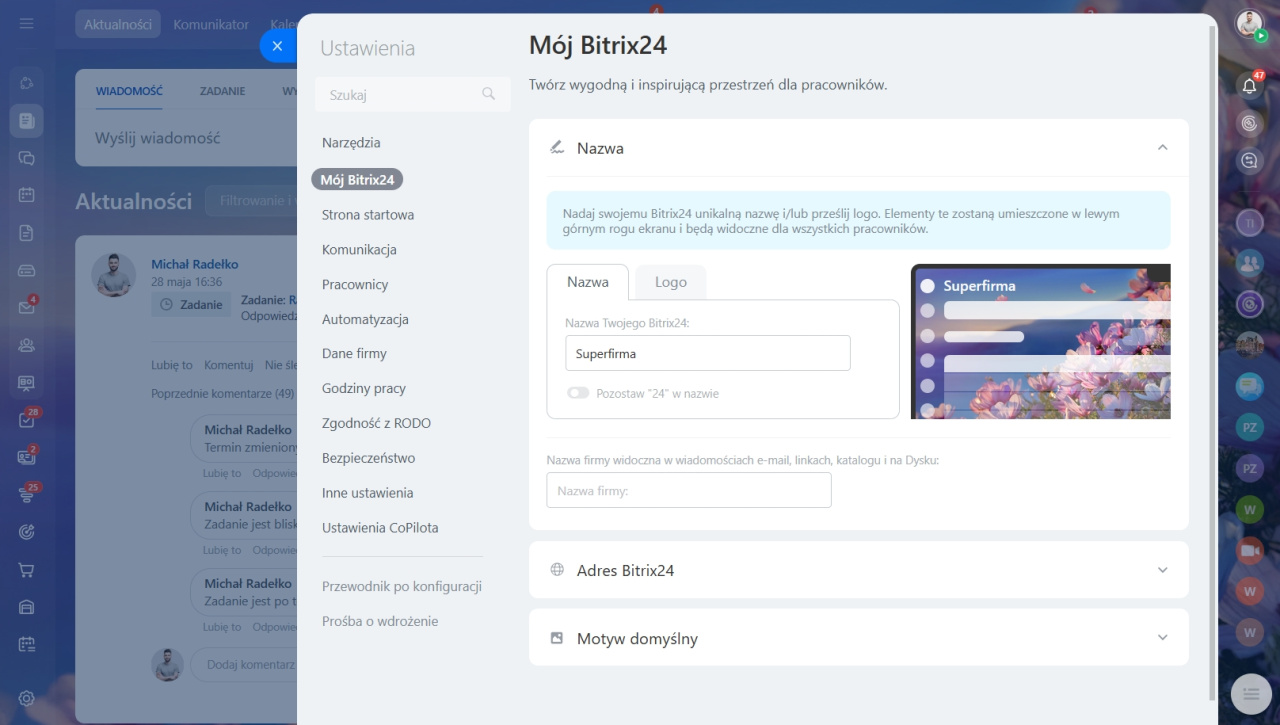Open the sidebar icon with badge 25
Viewport: 1280px width, 725px height.
27,495
